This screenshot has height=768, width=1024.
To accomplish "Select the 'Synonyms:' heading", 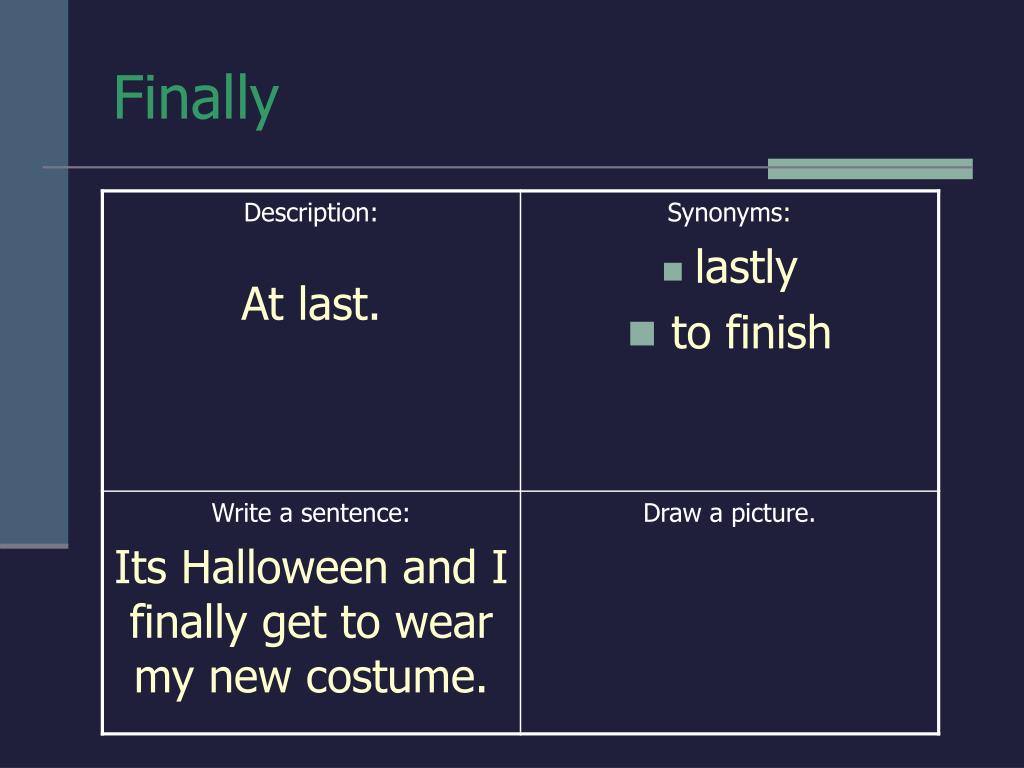I will [x=729, y=213].
